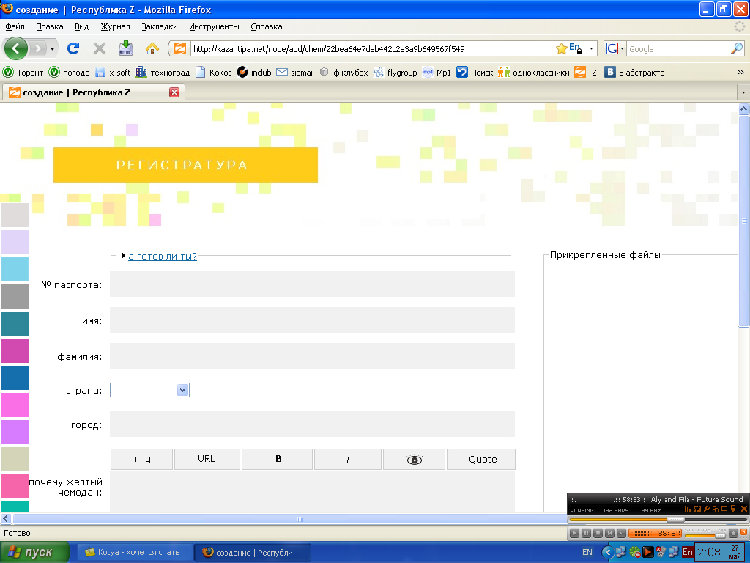Open downloads with the green-arrow toolbar icon

click(126, 48)
